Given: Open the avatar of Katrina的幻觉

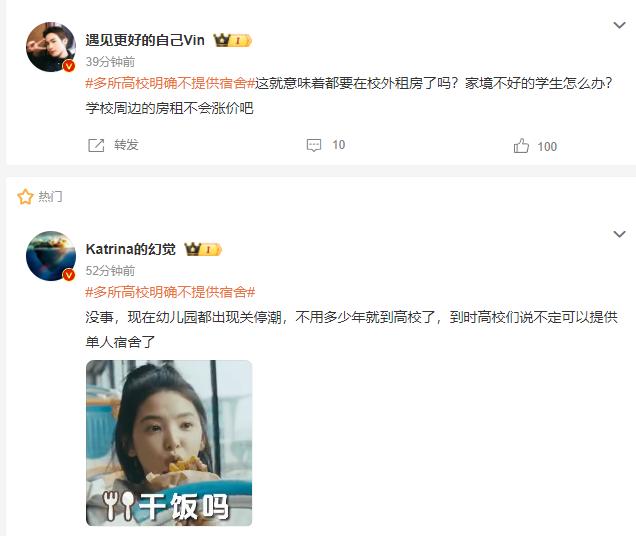Looking at the screenshot, I should coord(51,256).
